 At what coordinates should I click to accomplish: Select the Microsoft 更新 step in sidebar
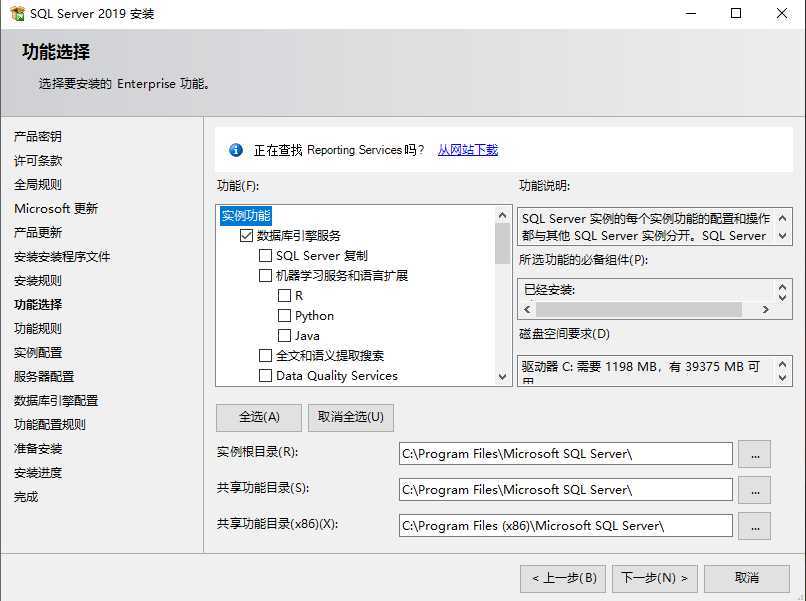pos(56,209)
